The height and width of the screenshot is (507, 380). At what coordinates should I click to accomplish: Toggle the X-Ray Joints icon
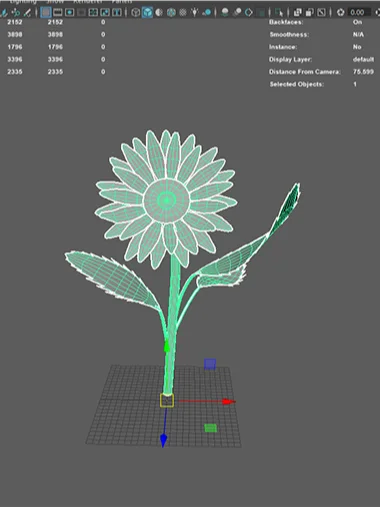tap(321, 13)
